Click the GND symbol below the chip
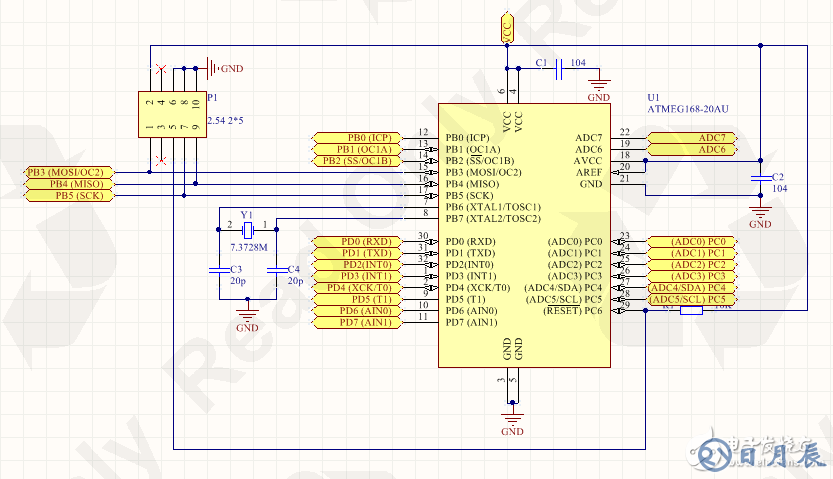The image size is (833, 479). (513, 418)
